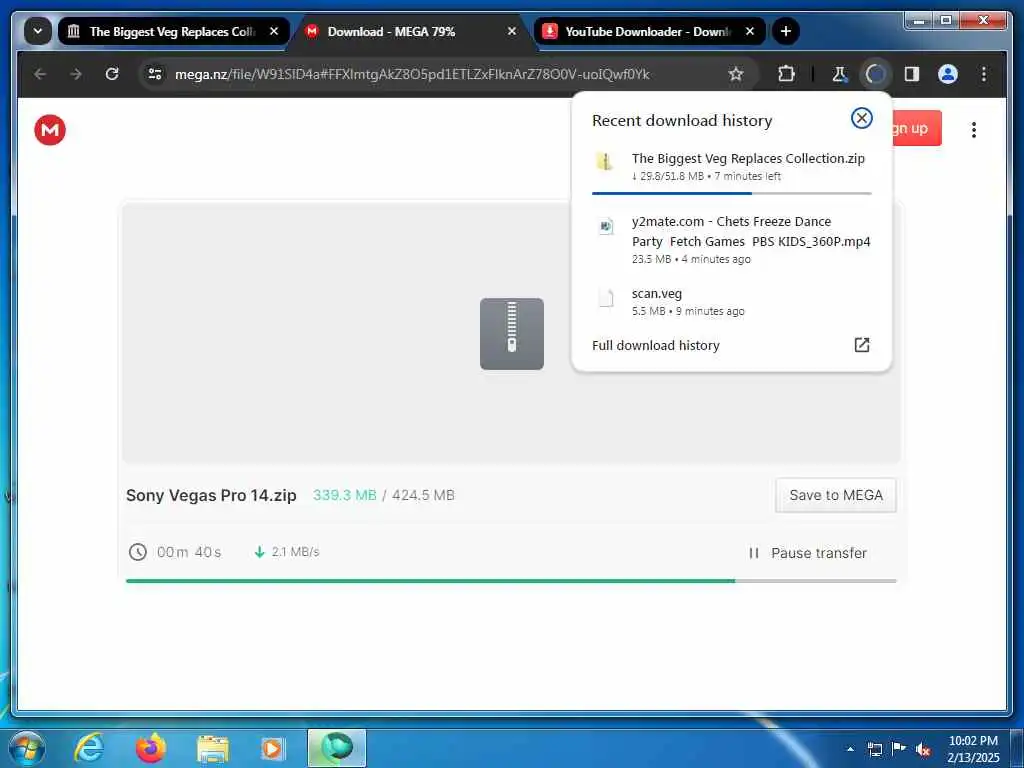Close the Recent download history popup

pyautogui.click(x=861, y=118)
